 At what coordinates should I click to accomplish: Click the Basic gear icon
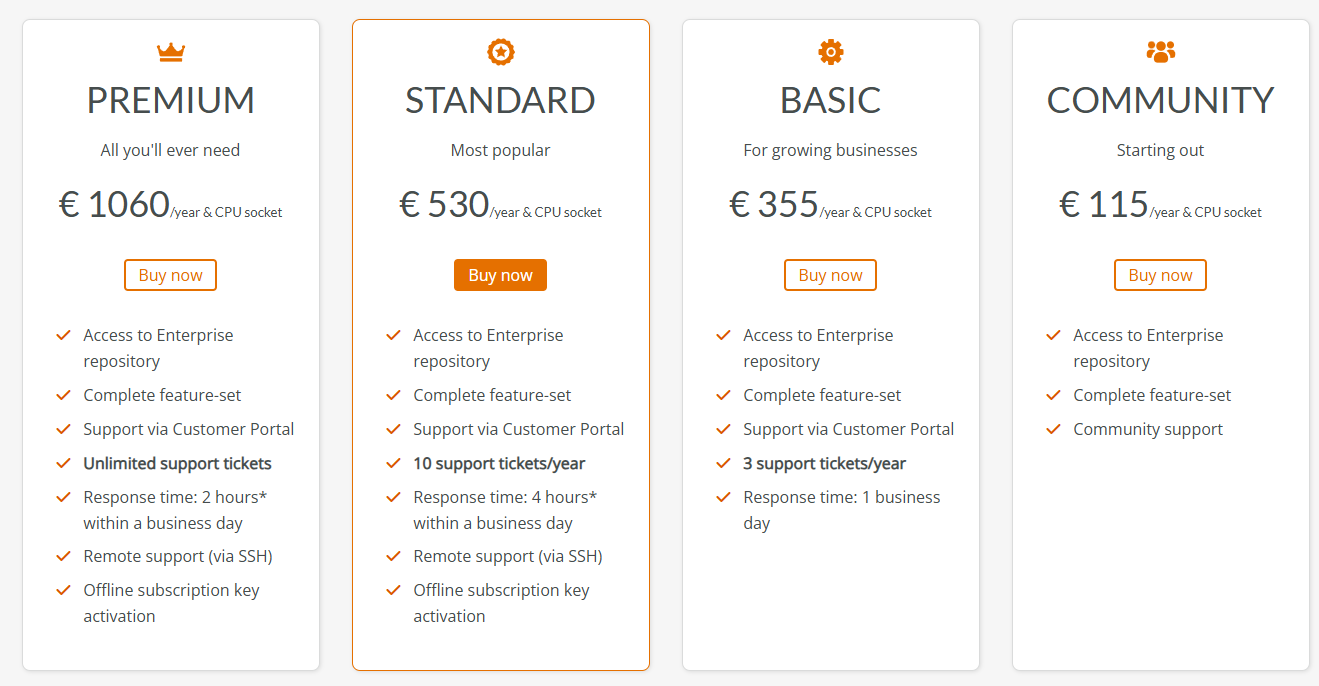coord(830,51)
